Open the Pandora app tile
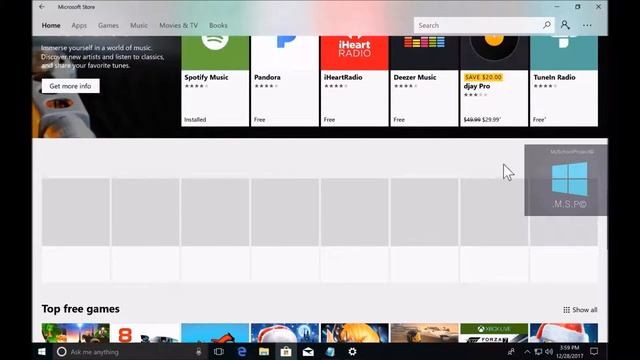 tap(285, 81)
